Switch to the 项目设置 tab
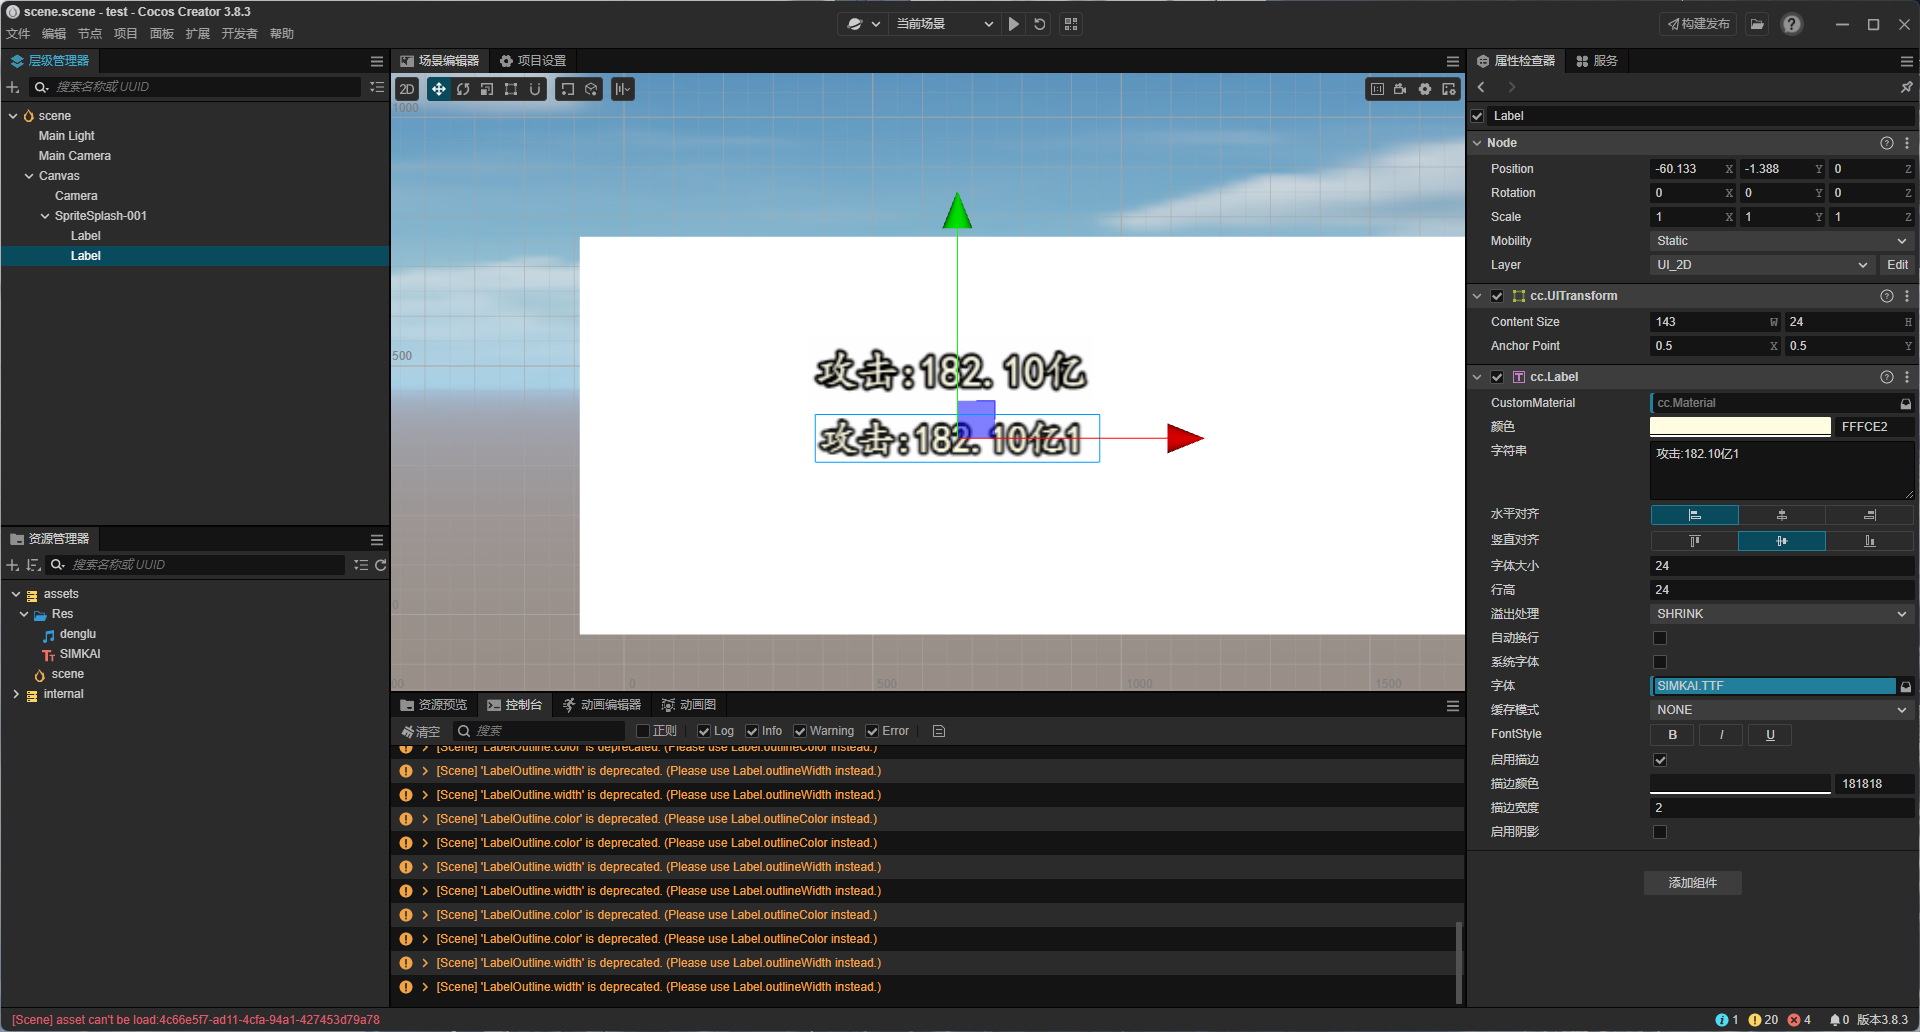 click(533, 61)
